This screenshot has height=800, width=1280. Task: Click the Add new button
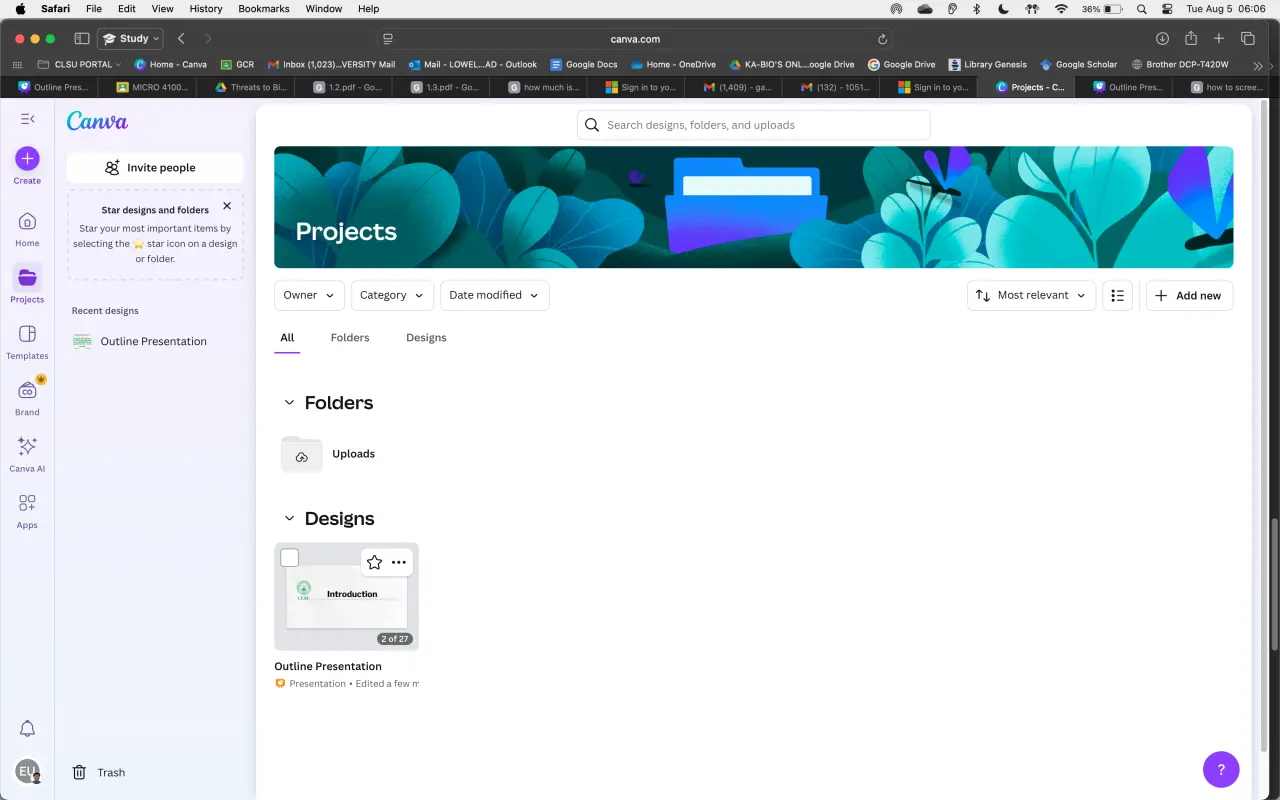tap(1189, 295)
